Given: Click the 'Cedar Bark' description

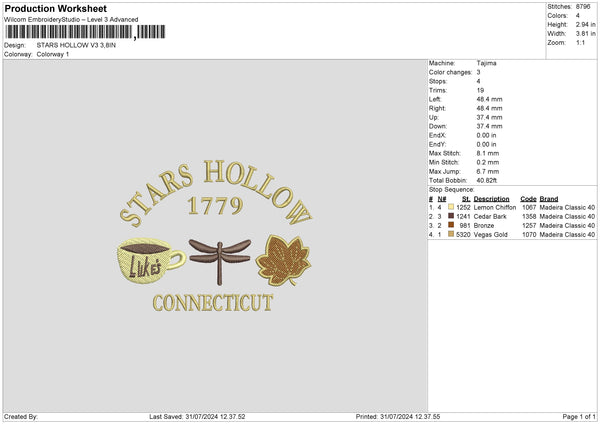Looking at the screenshot, I should 490,217.
